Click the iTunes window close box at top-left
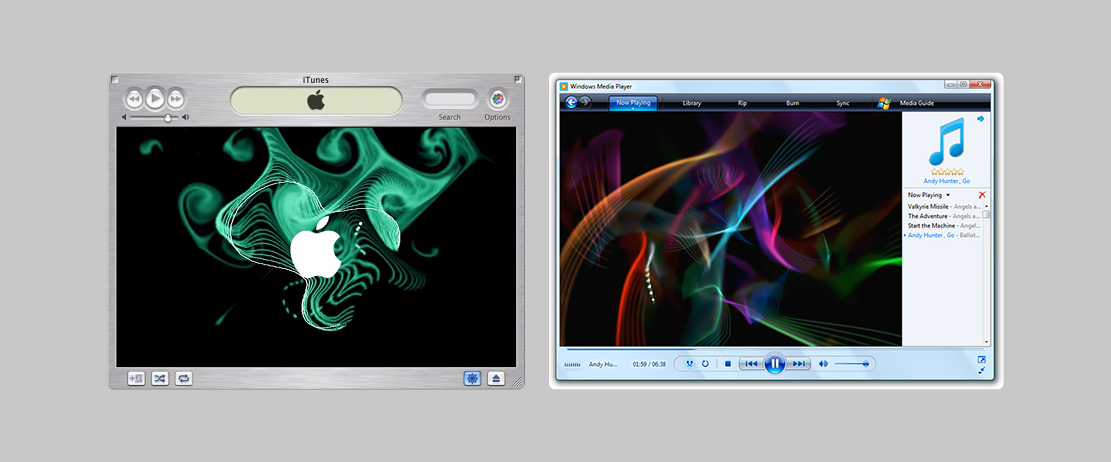This screenshot has width=1111, height=462. pyautogui.click(x=115, y=79)
